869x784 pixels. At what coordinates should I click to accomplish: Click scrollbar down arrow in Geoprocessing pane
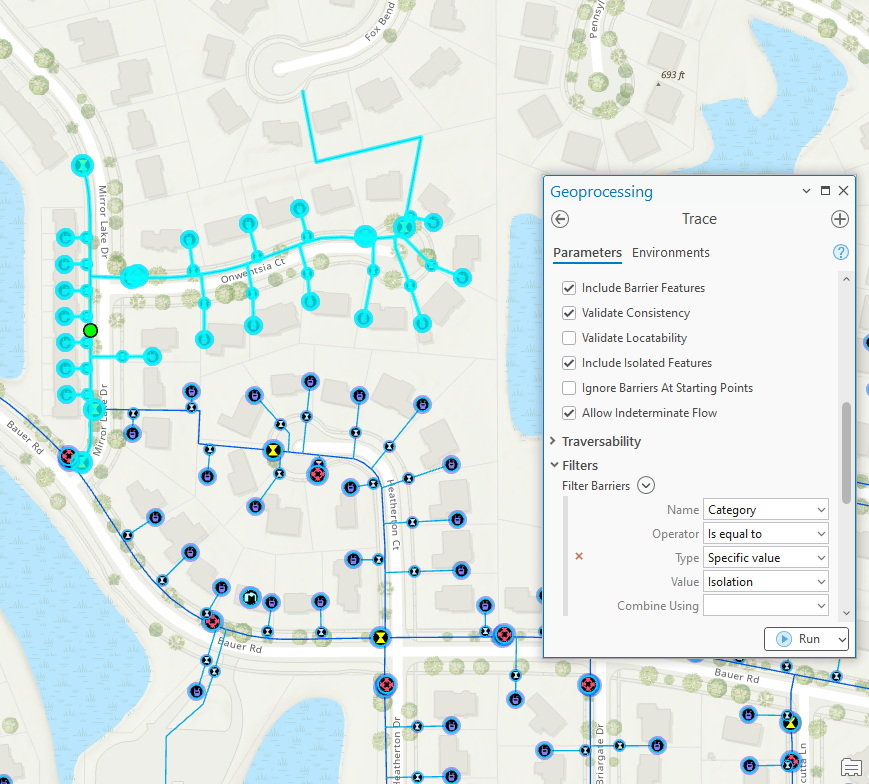(846, 613)
